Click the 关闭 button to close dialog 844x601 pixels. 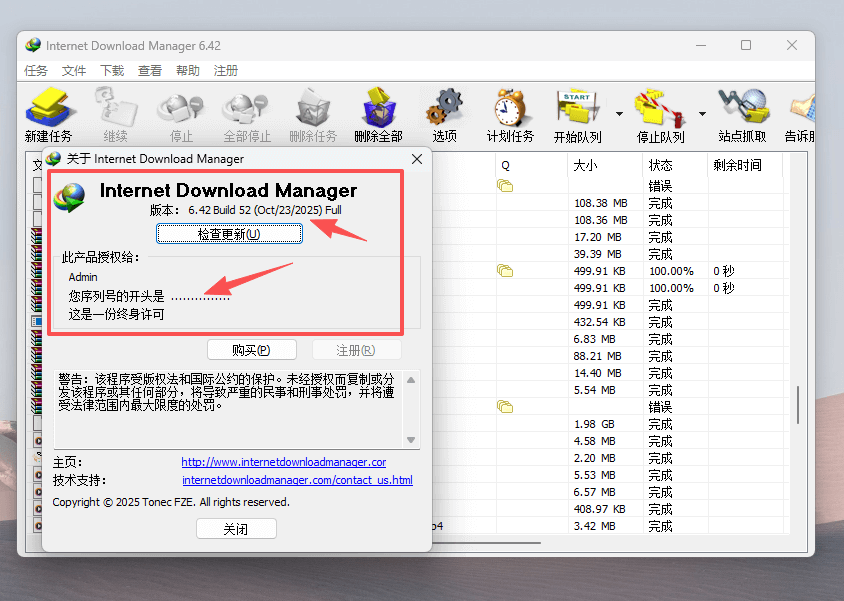click(x=236, y=528)
